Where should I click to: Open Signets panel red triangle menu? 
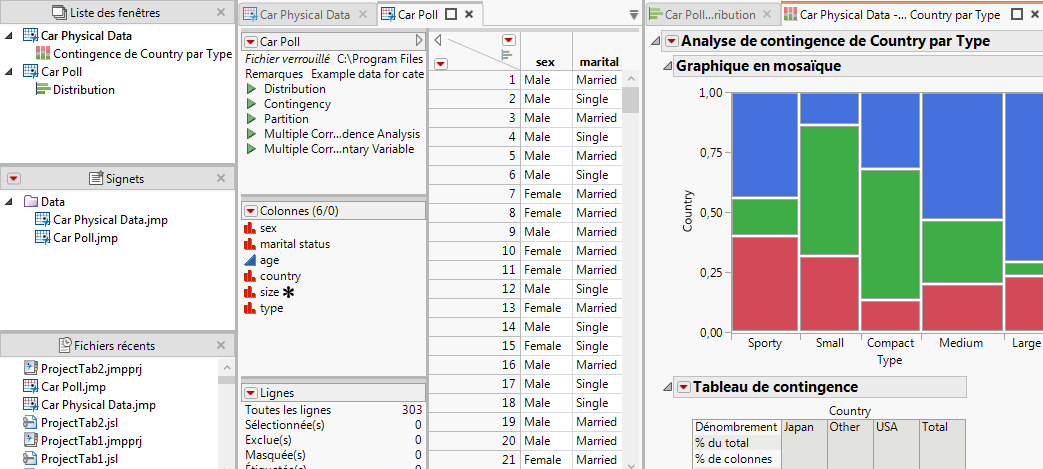tap(15, 178)
